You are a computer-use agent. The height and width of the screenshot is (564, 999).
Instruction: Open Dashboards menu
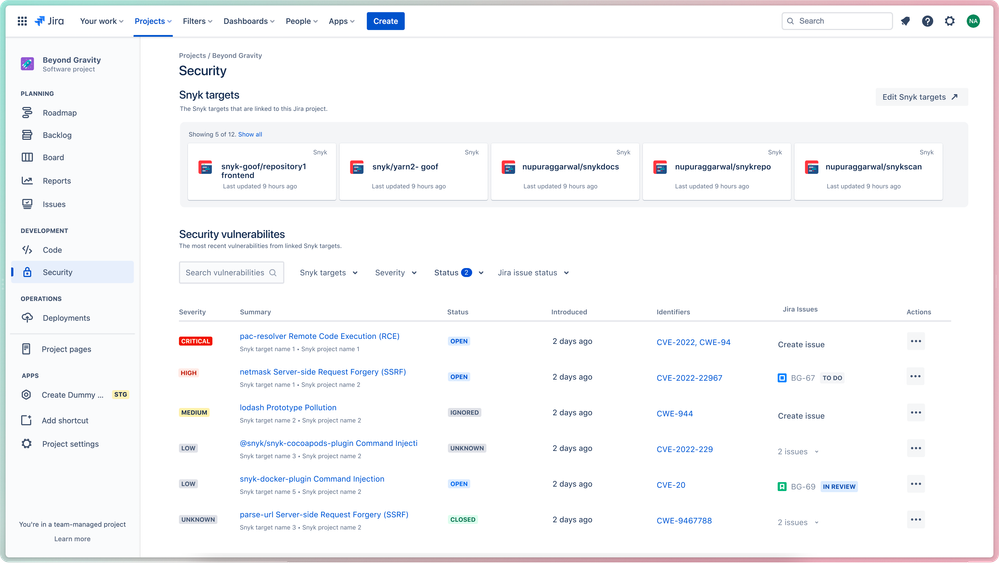[248, 21]
